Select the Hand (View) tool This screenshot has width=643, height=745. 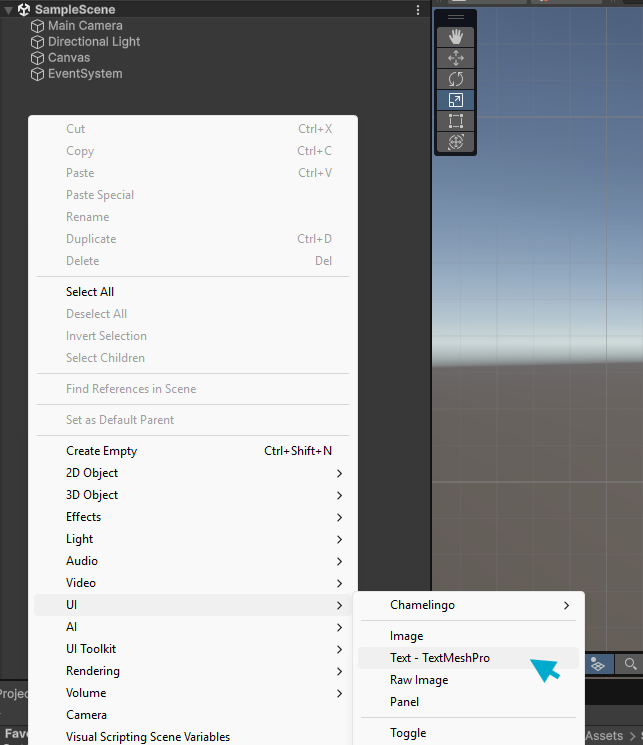pos(456,36)
